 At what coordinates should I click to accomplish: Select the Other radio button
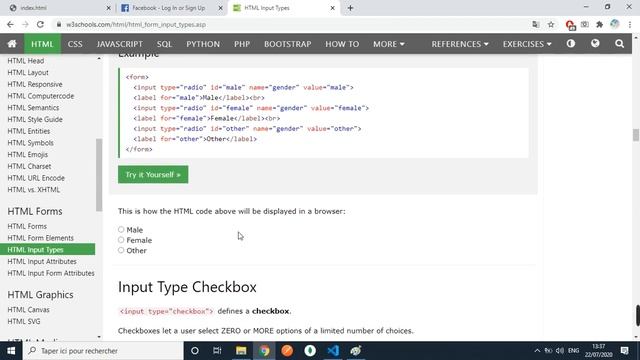(121, 250)
